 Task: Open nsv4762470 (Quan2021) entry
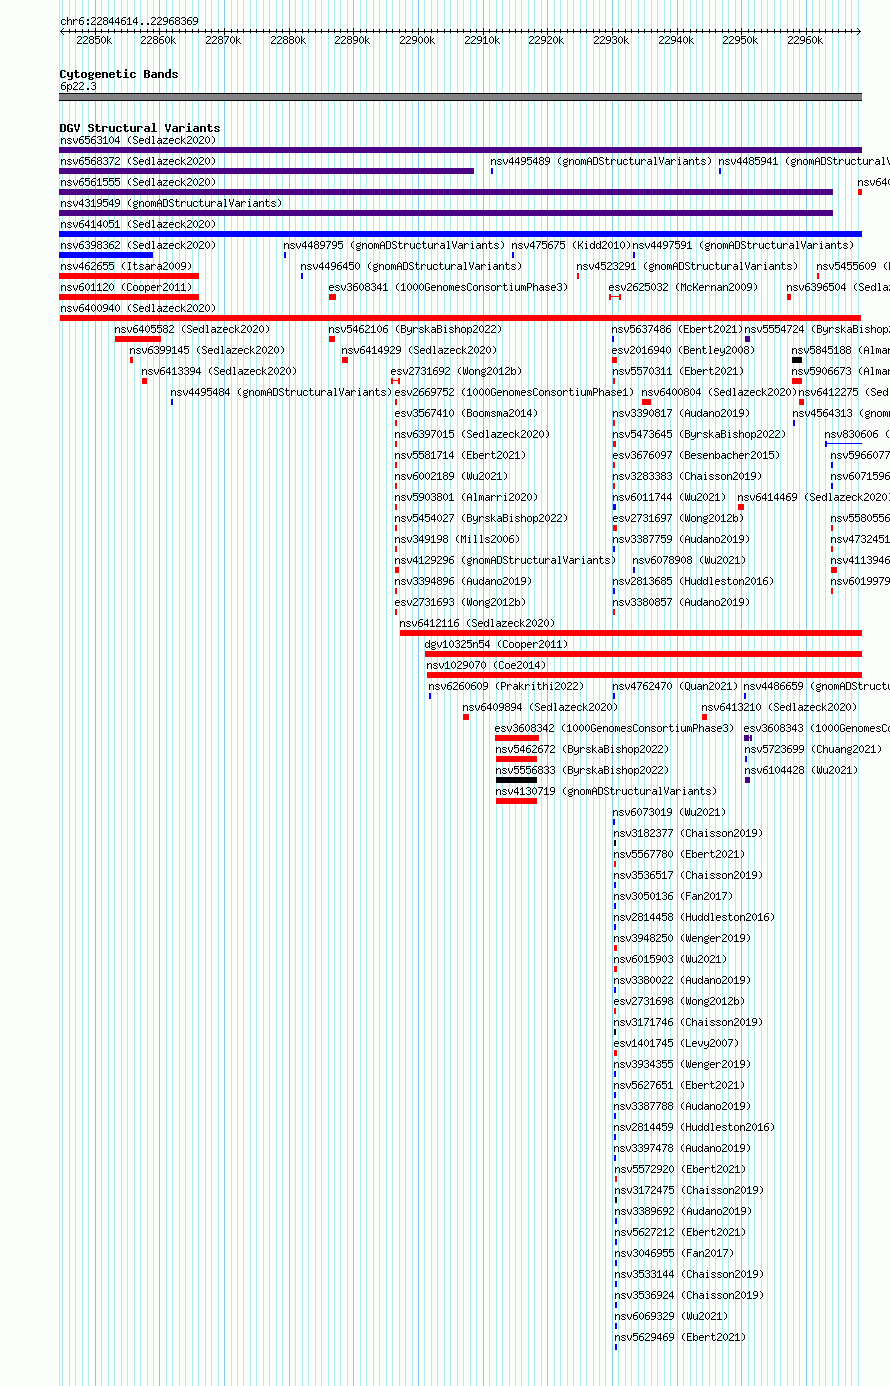(675, 686)
